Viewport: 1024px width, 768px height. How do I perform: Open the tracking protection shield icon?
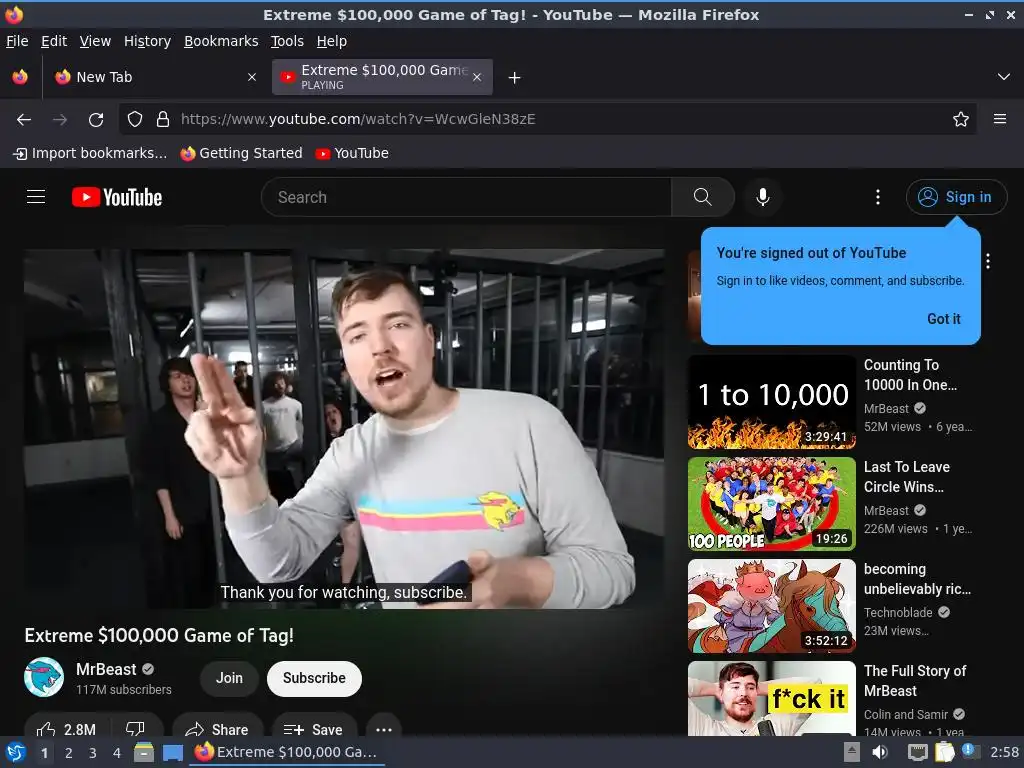coord(135,120)
